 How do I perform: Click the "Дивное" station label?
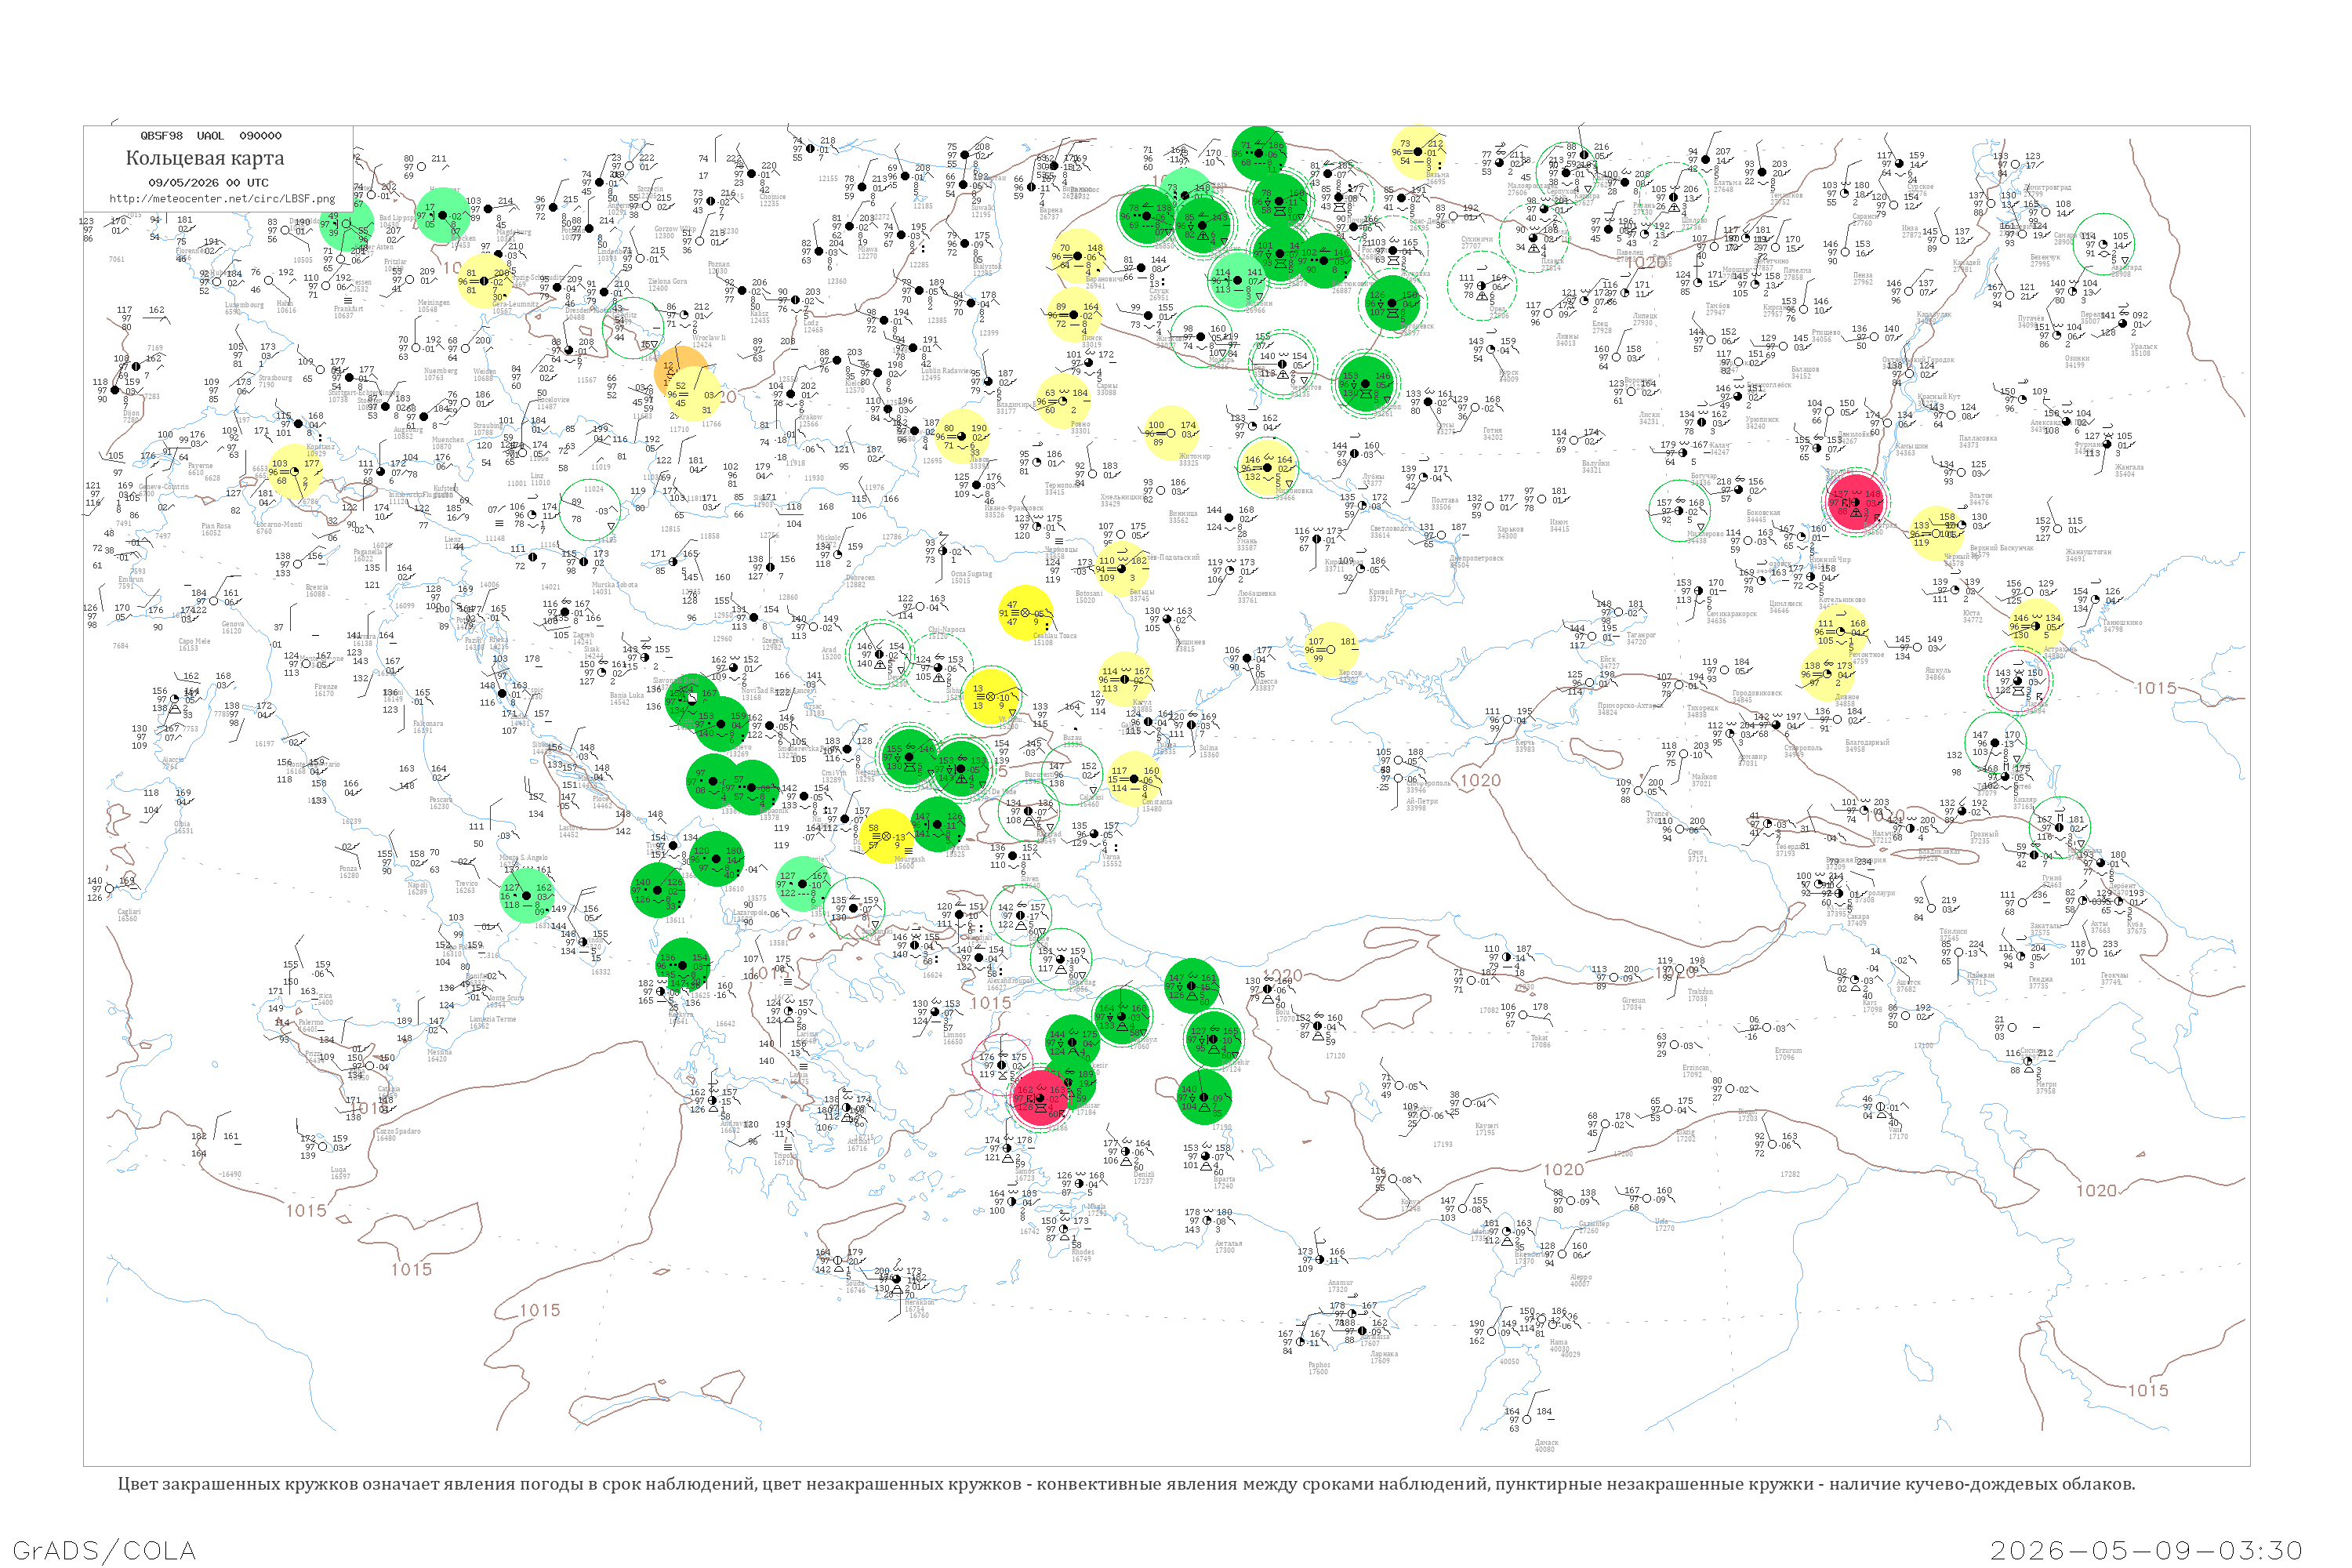pos(1848,697)
